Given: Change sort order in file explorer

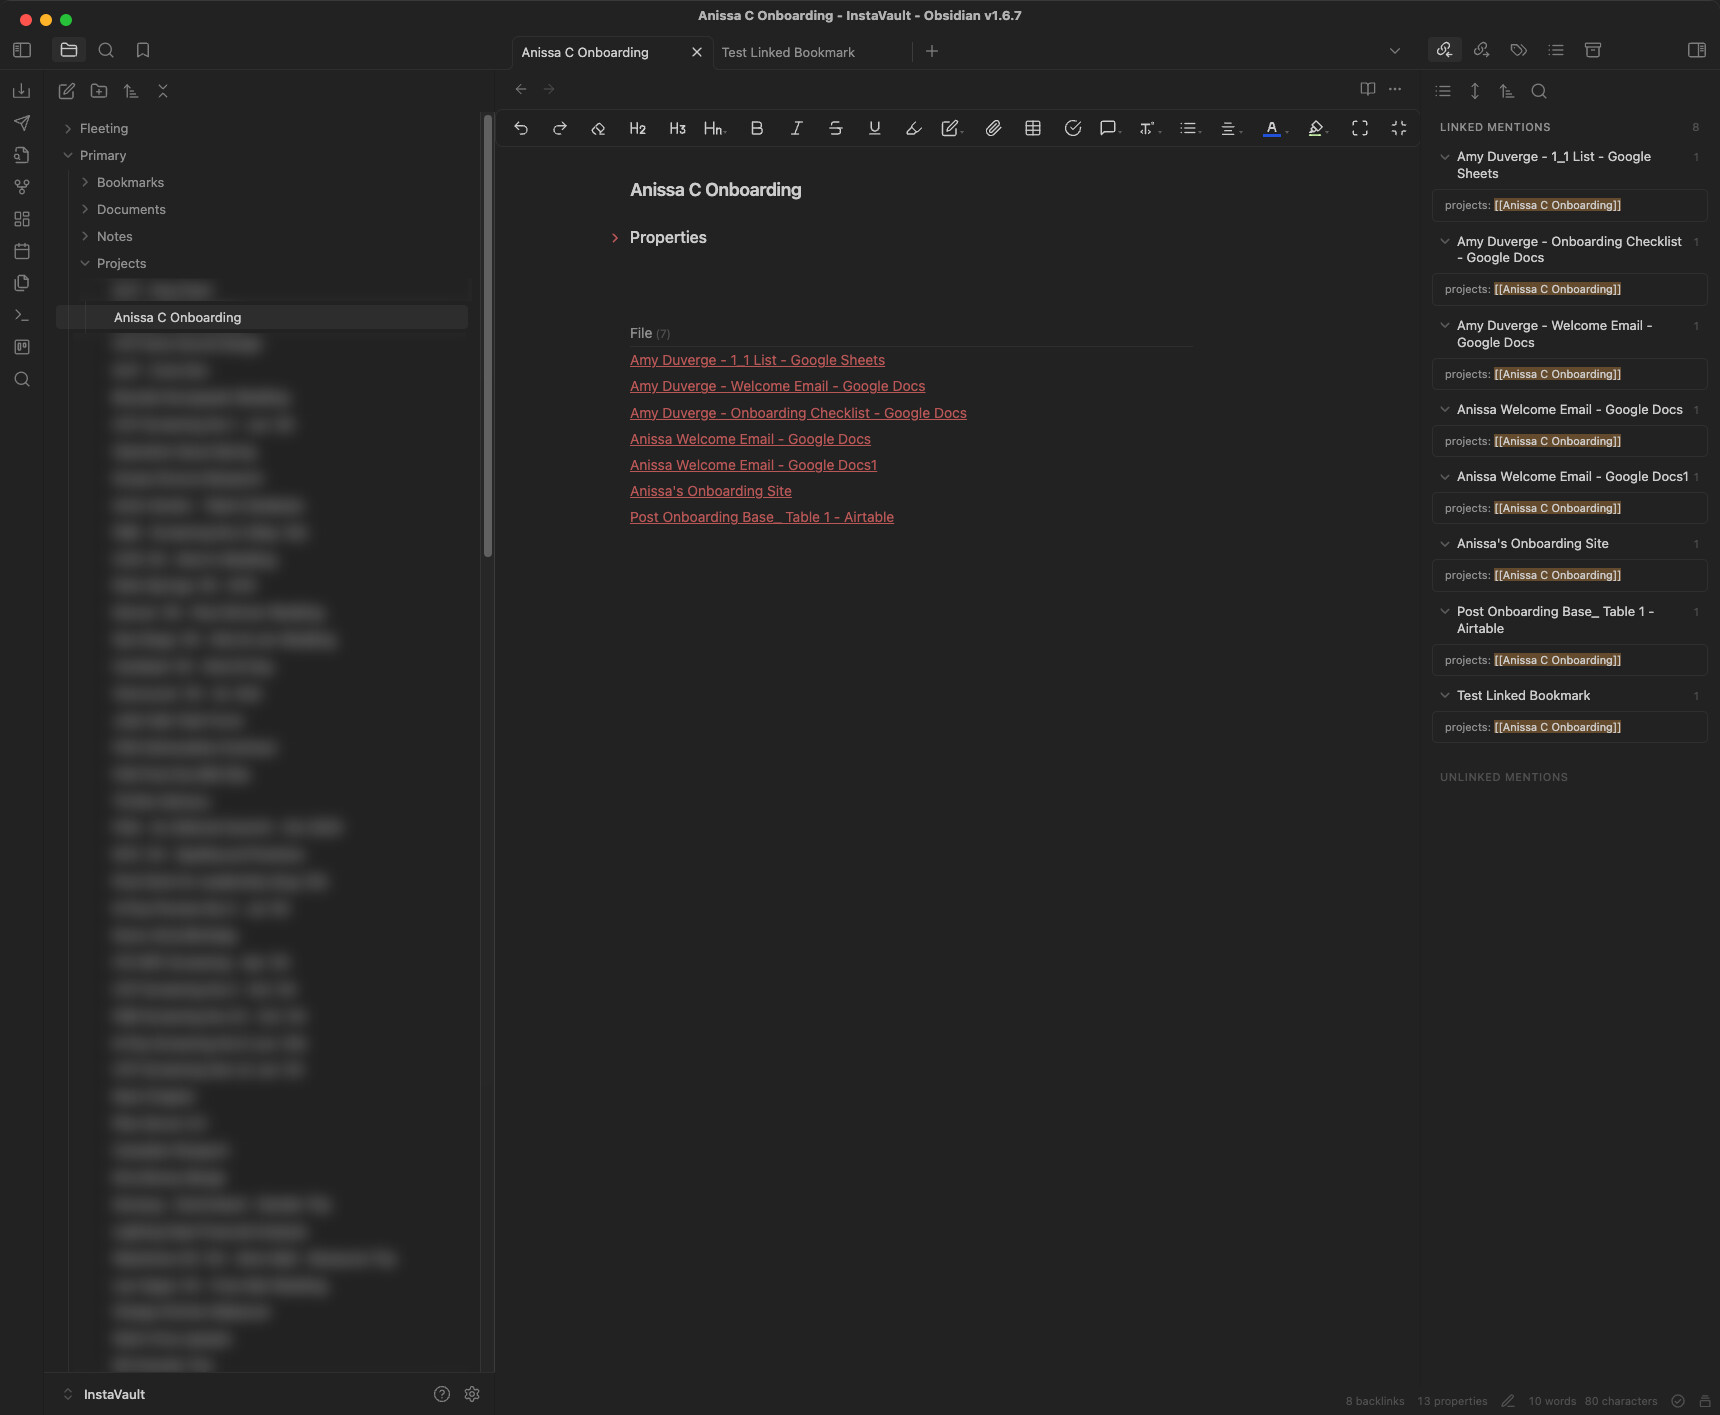Looking at the screenshot, I should pyautogui.click(x=131, y=91).
